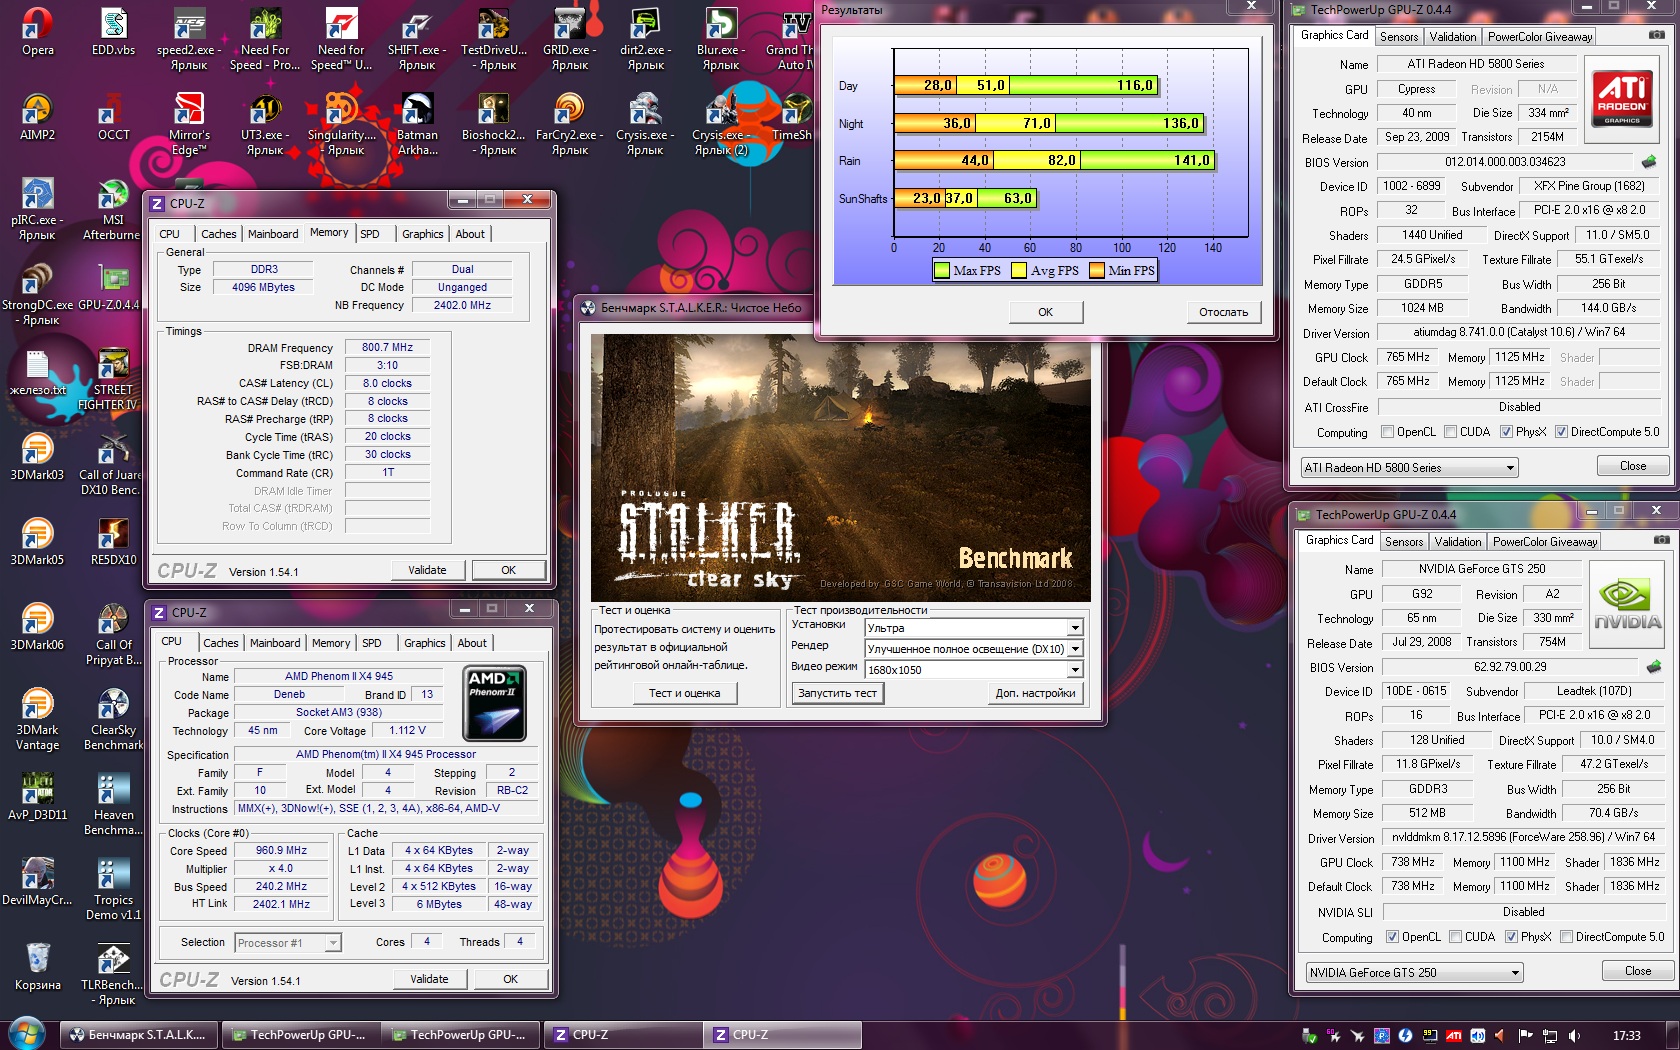Select the FarCry2.exe shortcut icon
This screenshot has width=1680, height=1050.
click(569, 124)
